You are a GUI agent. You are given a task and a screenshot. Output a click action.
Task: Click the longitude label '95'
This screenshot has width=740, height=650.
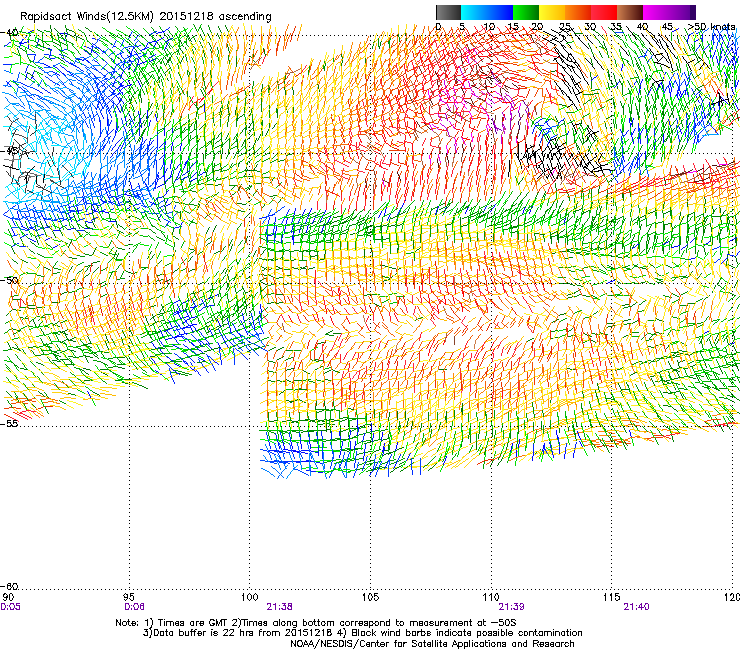tap(129, 598)
